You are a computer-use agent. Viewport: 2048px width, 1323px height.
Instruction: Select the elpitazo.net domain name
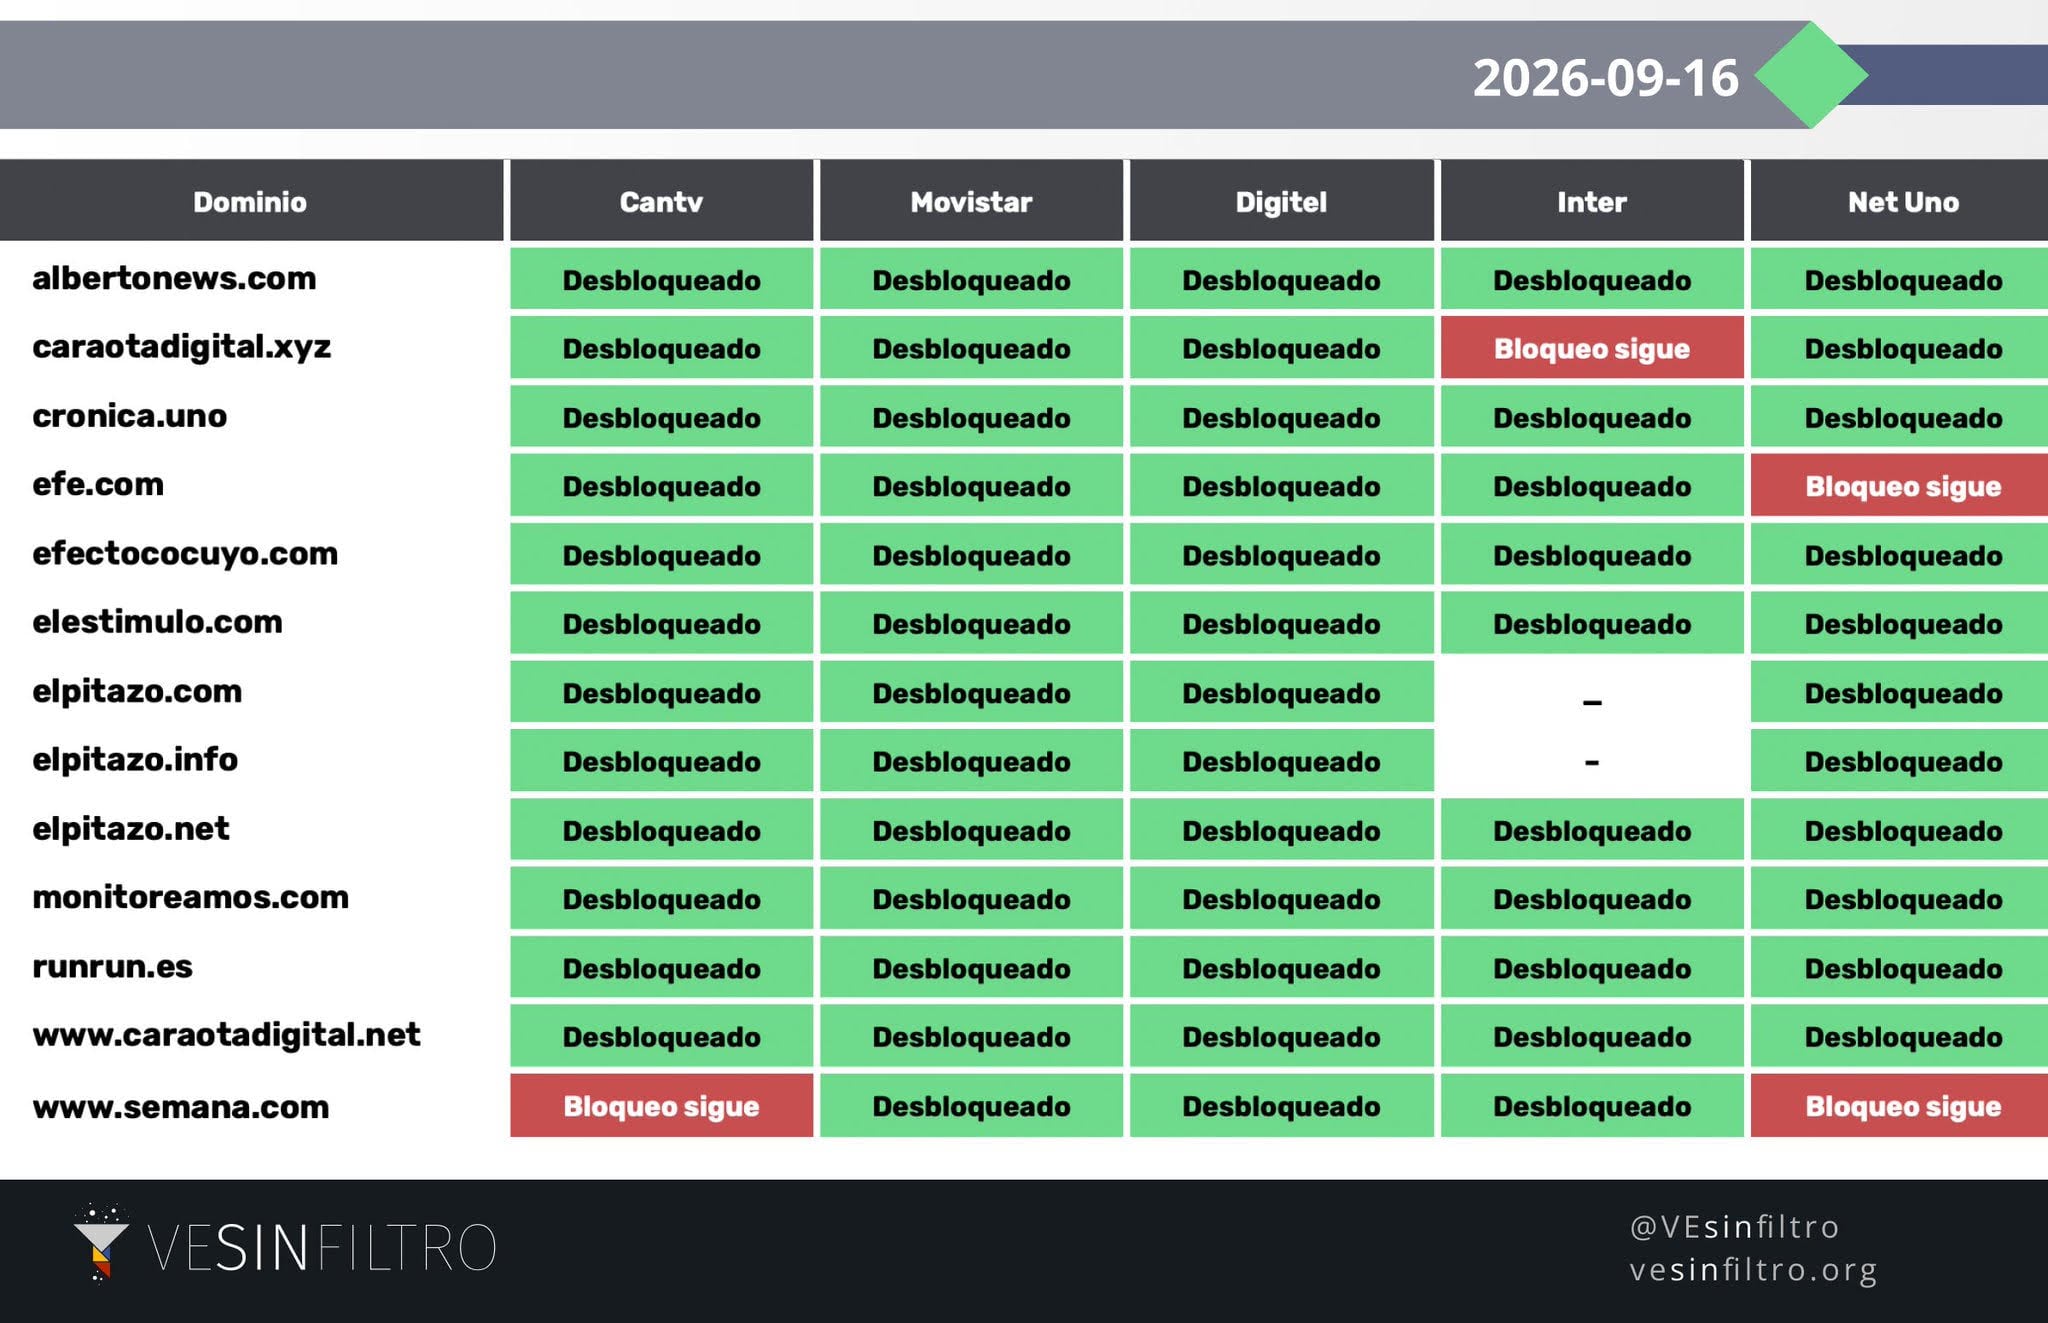(131, 829)
